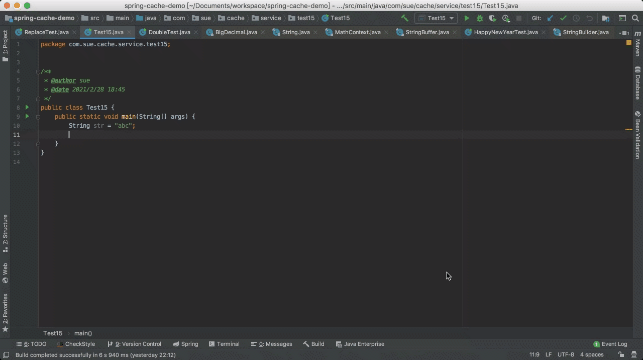
Task: Open the UTF-8 encoding selector
Action: pyautogui.click(x=565, y=355)
